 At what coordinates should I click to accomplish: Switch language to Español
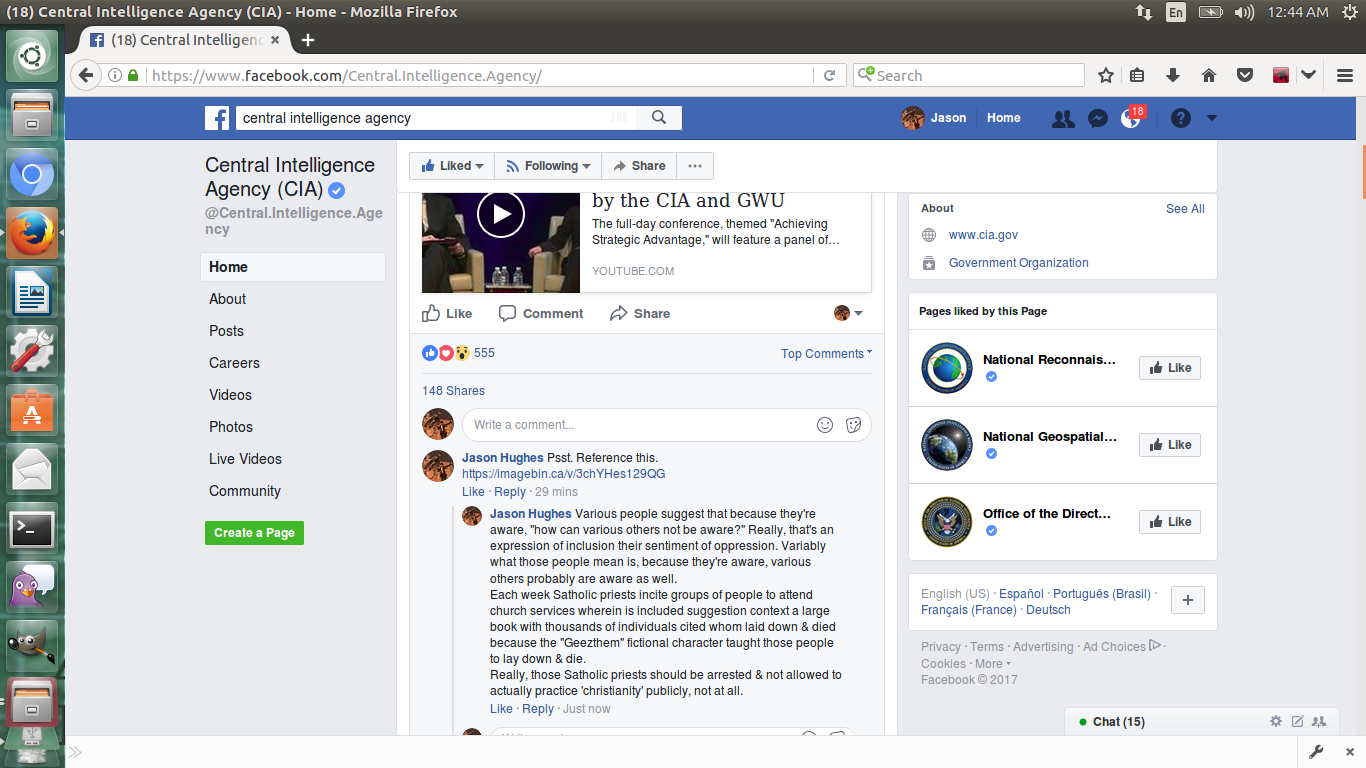pos(1021,594)
